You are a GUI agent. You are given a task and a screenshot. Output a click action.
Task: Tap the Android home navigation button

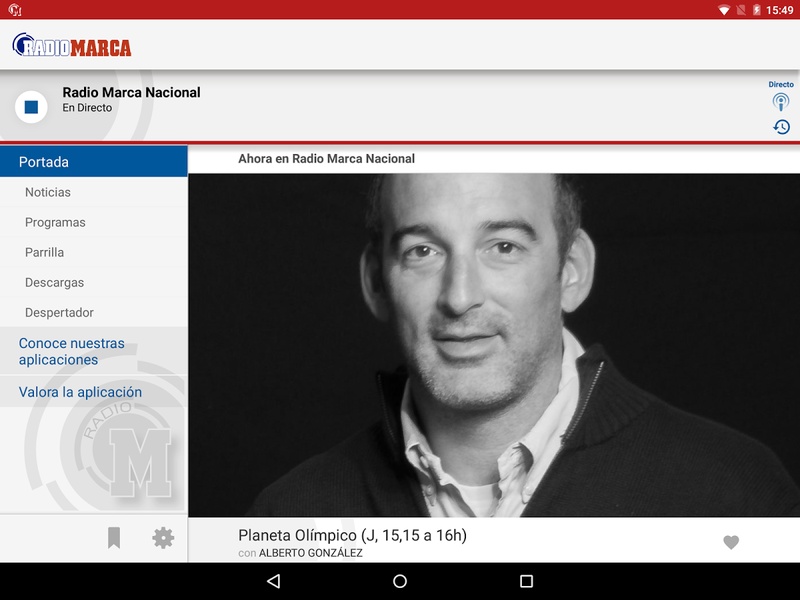click(400, 581)
